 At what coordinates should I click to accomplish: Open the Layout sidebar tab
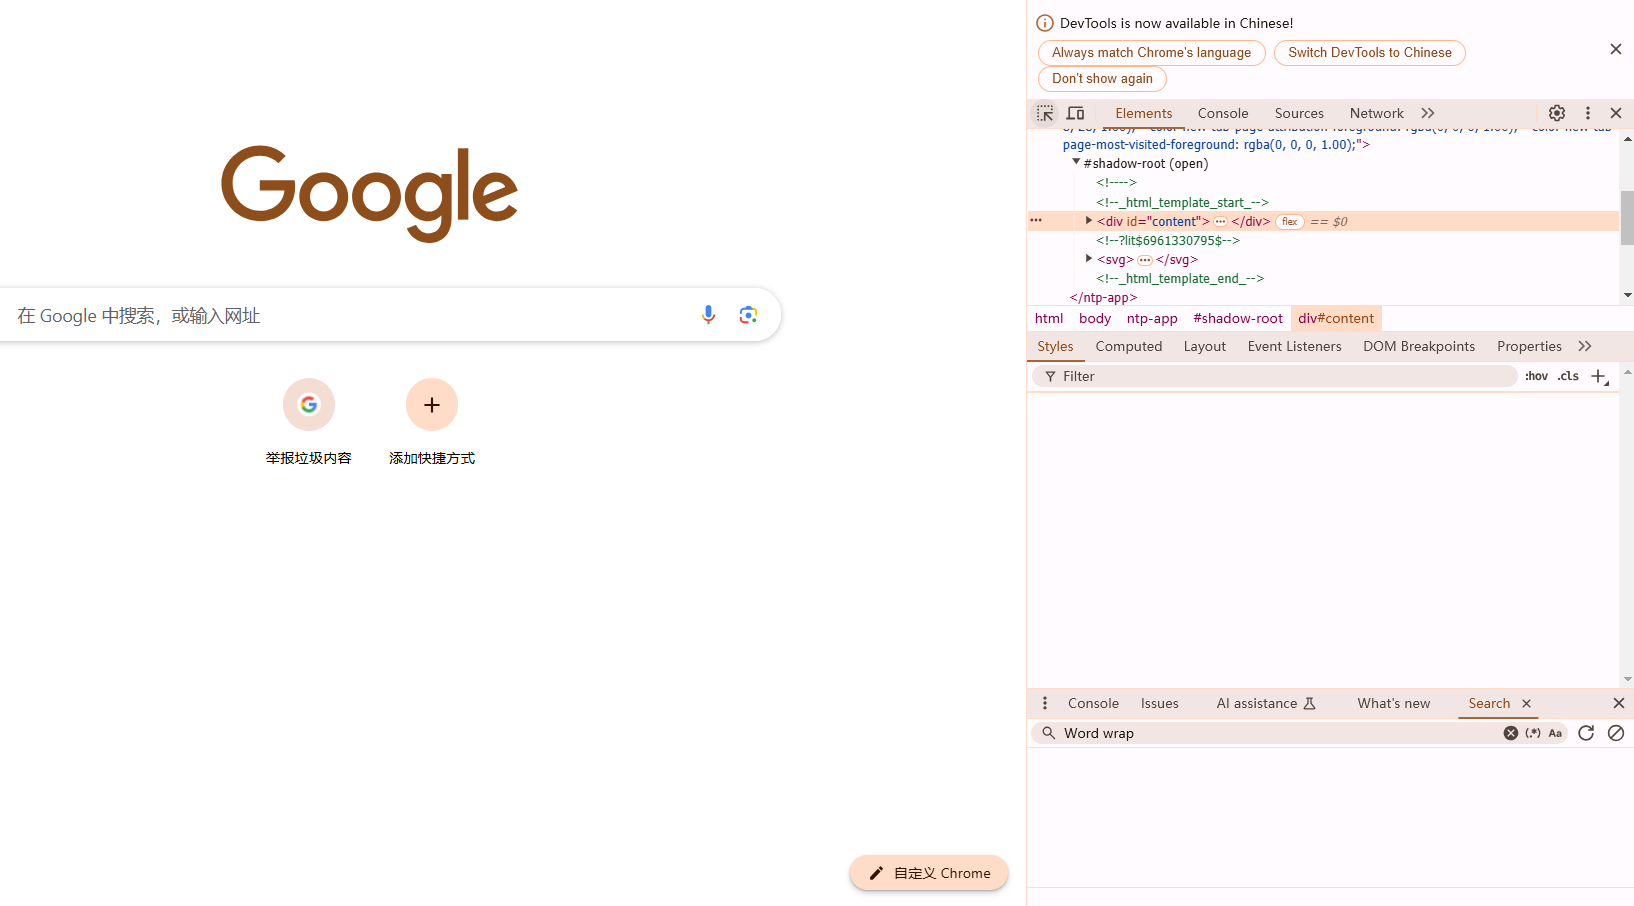pyautogui.click(x=1205, y=346)
